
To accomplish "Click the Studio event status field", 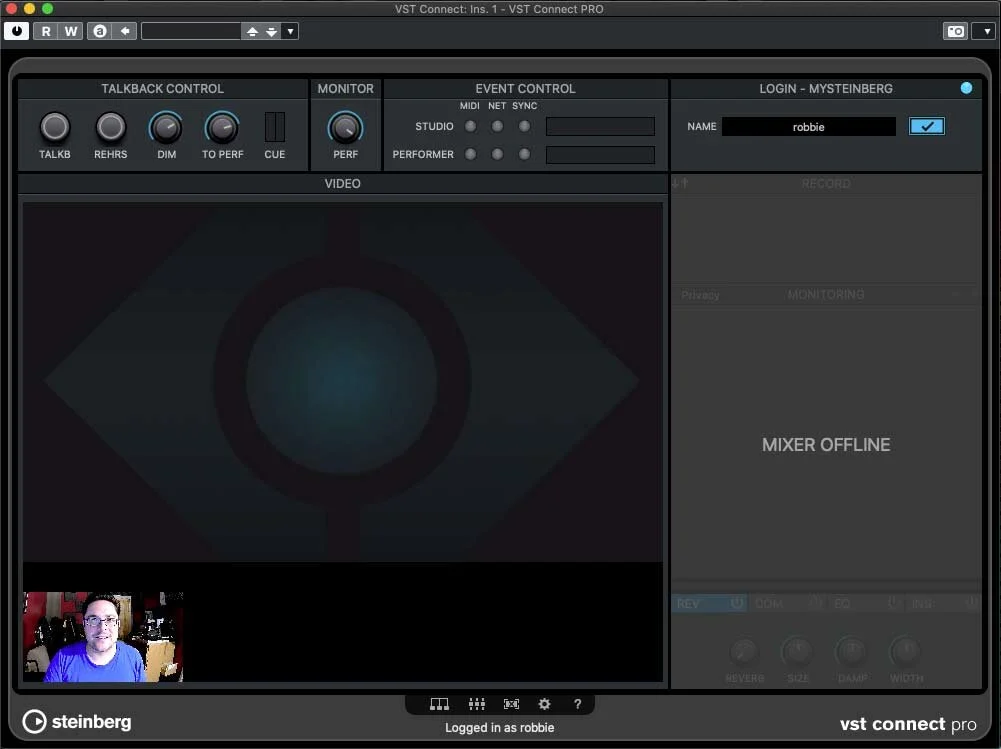I will (600, 126).
